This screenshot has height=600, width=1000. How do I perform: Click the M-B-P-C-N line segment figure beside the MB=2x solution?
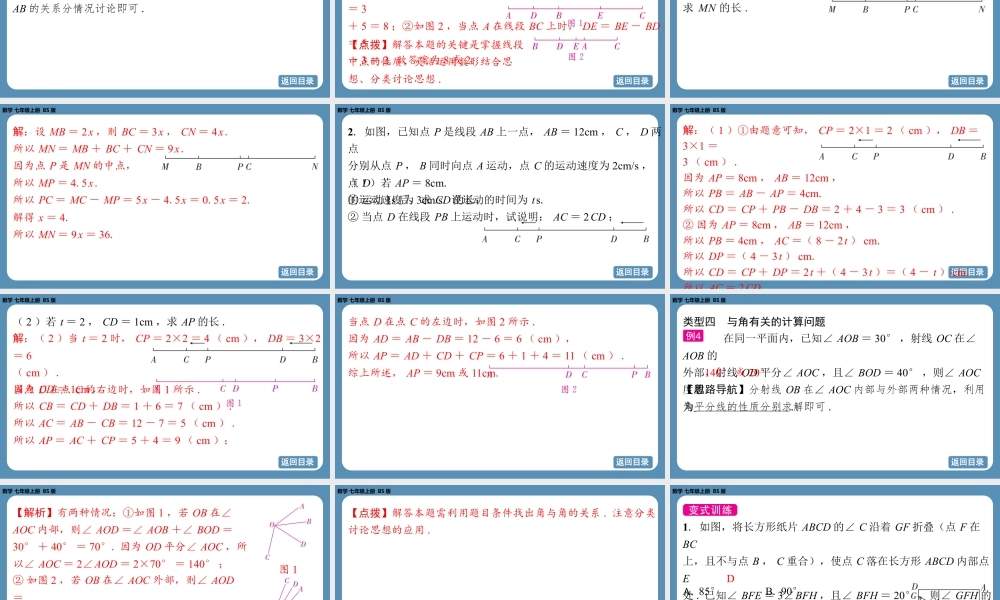pyautogui.click(x=240, y=160)
